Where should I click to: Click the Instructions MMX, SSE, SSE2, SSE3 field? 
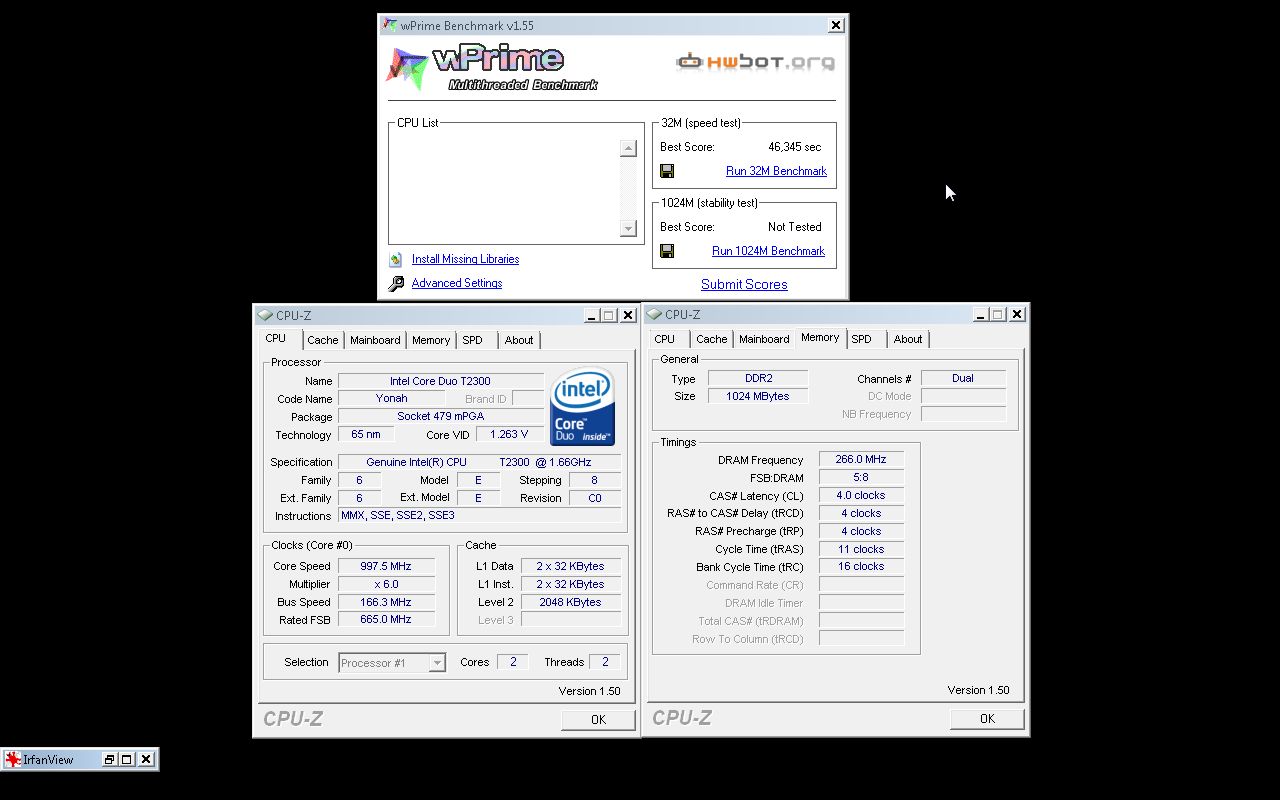point(479,515)
